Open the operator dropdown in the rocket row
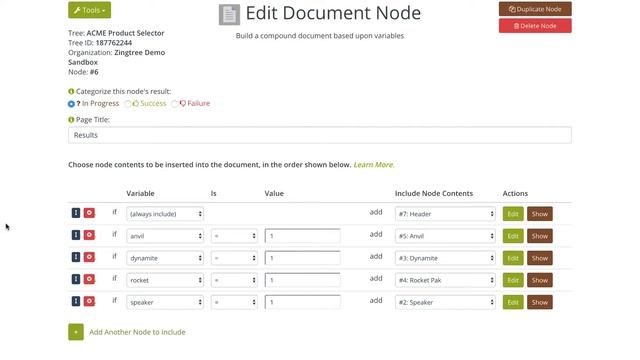This screenshot has height=360, width=640. coord(234,280)
